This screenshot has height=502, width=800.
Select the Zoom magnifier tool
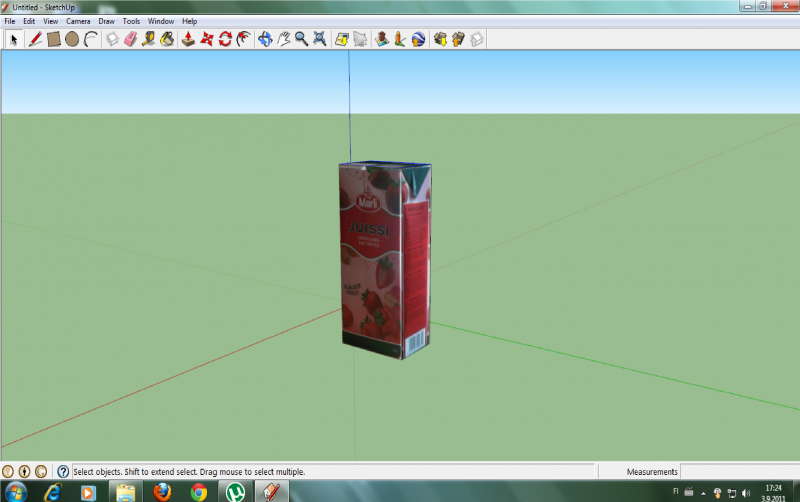[x=302, y=39]
